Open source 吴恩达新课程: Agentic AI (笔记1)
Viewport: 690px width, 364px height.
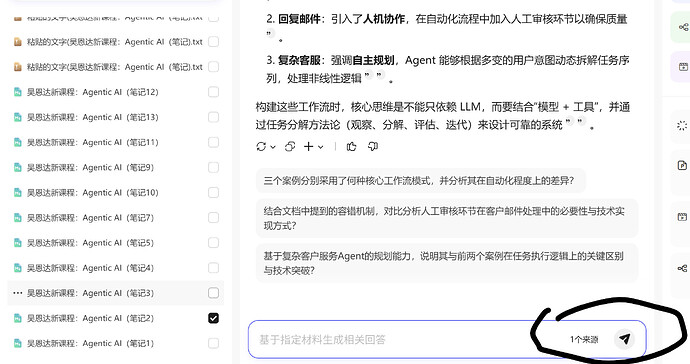[x=90, y=343]
